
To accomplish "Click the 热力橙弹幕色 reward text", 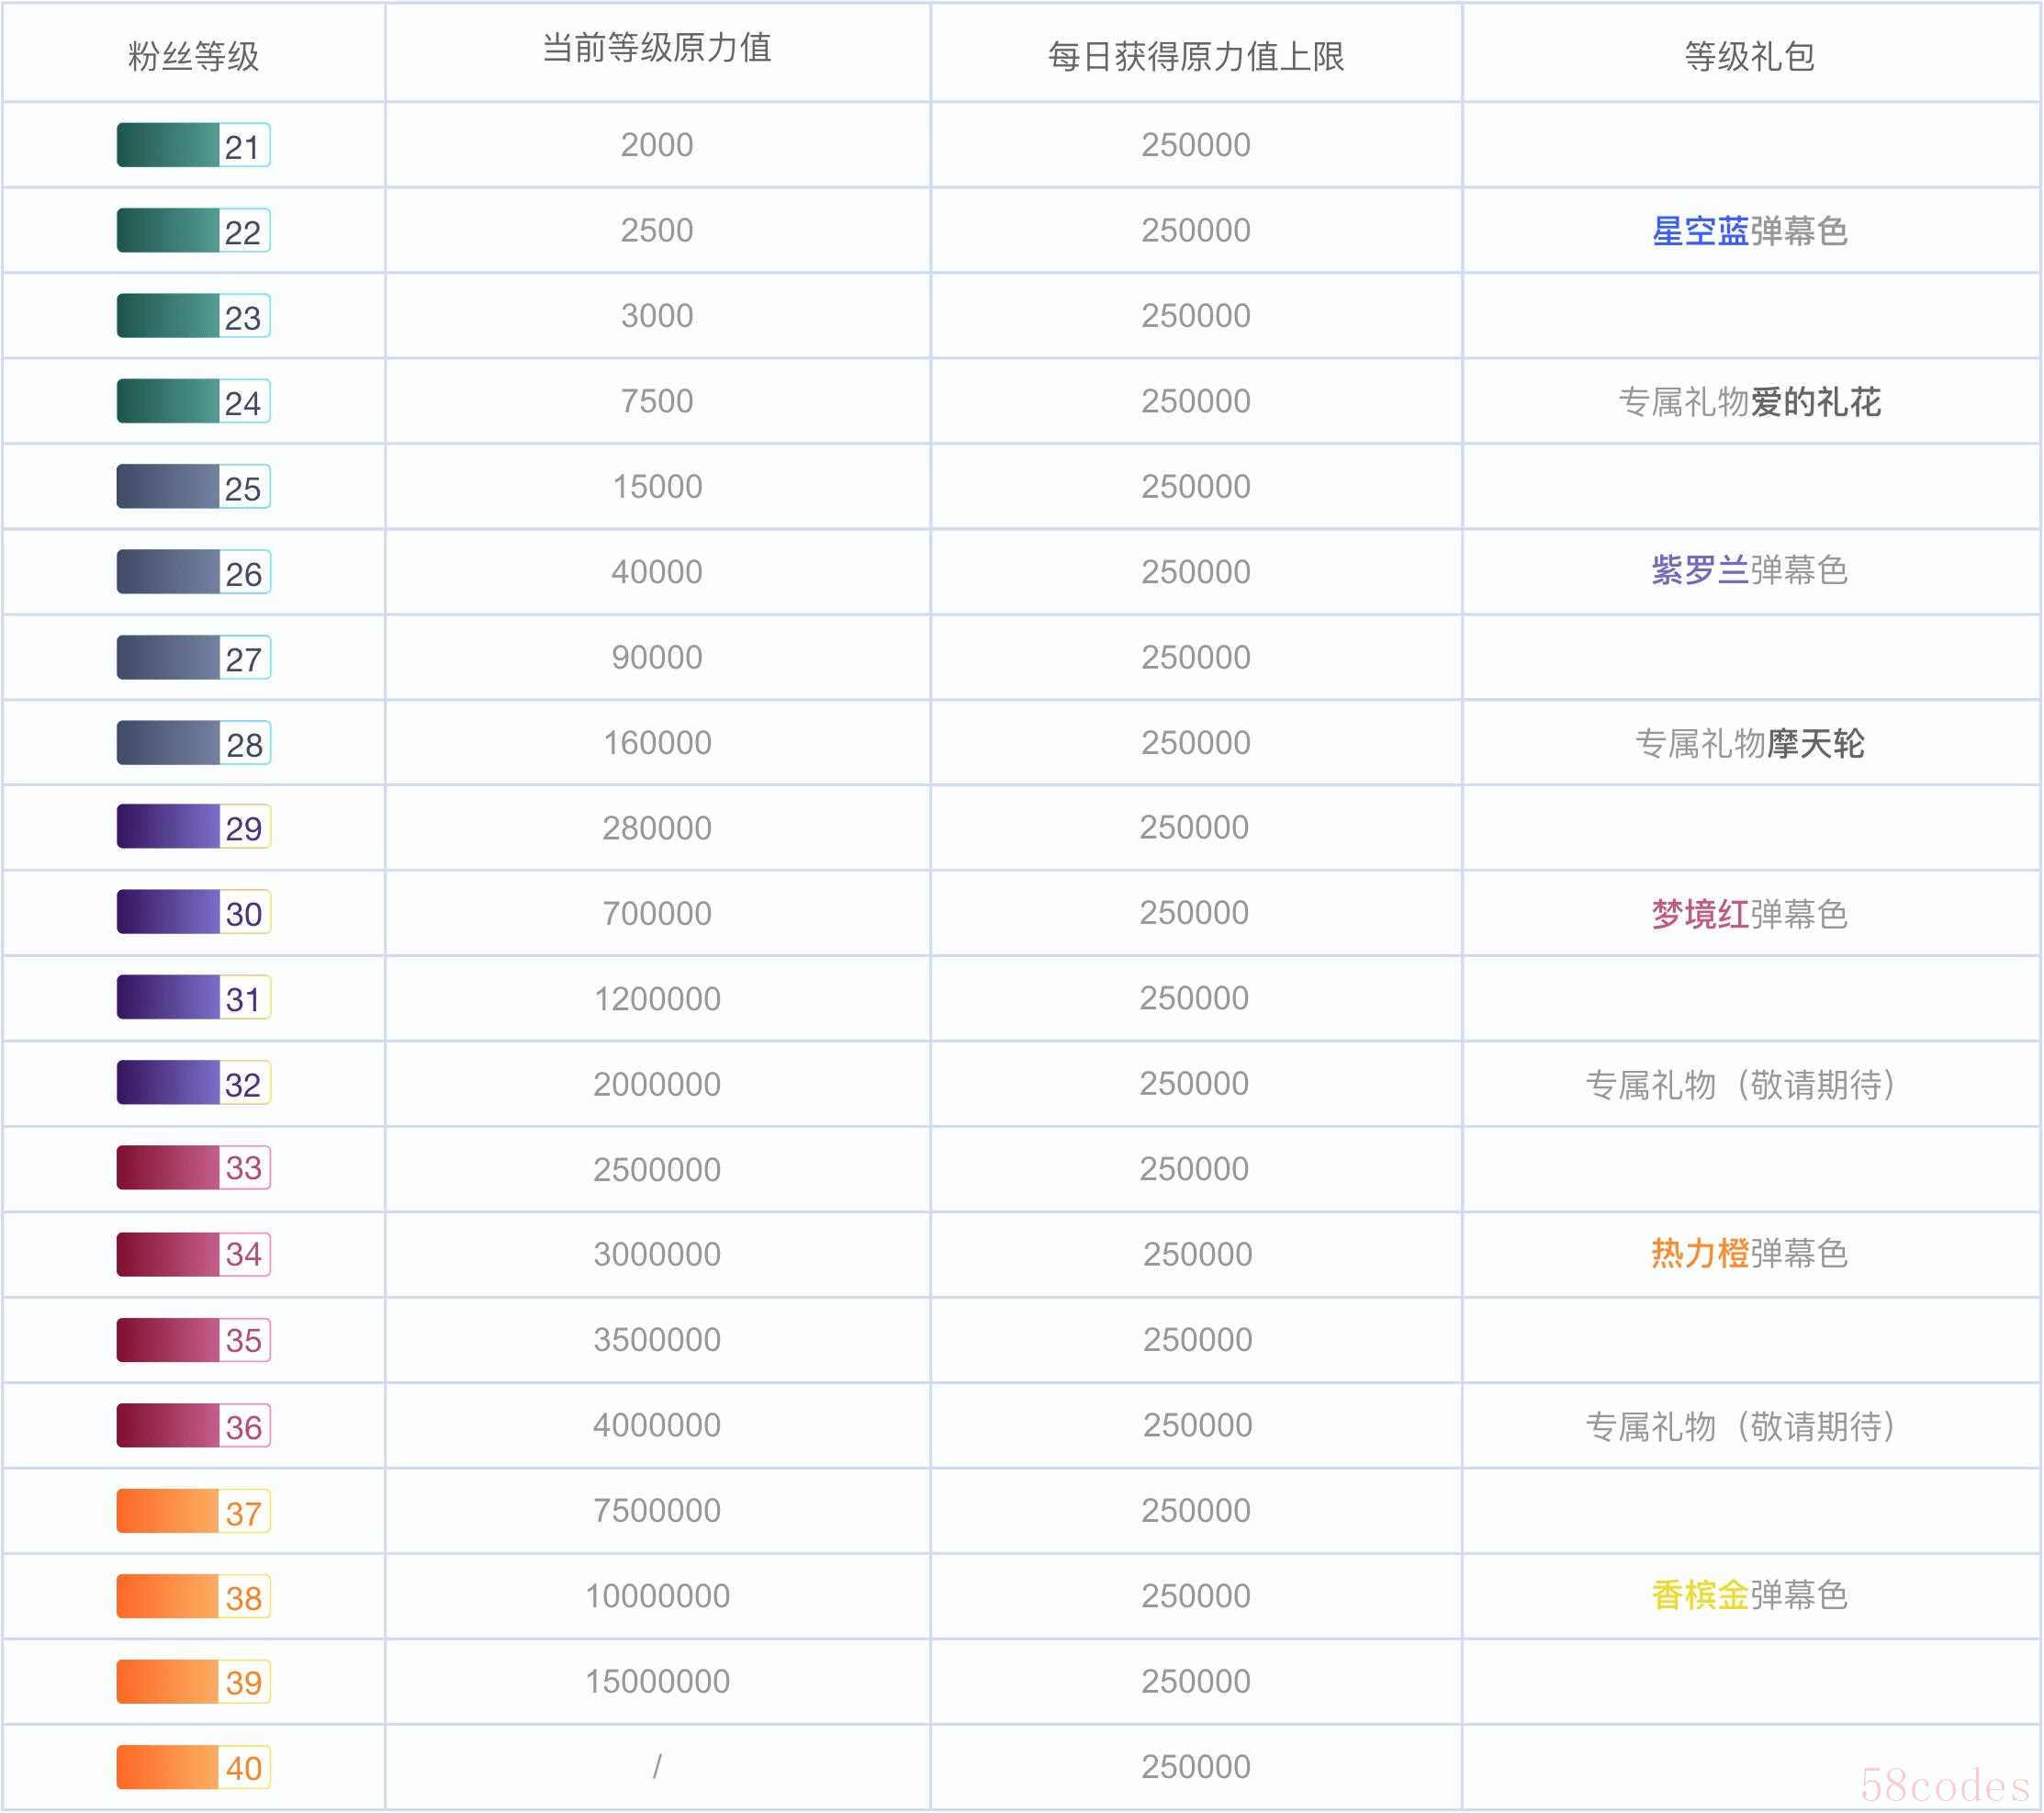I will coord(1749,1254).
